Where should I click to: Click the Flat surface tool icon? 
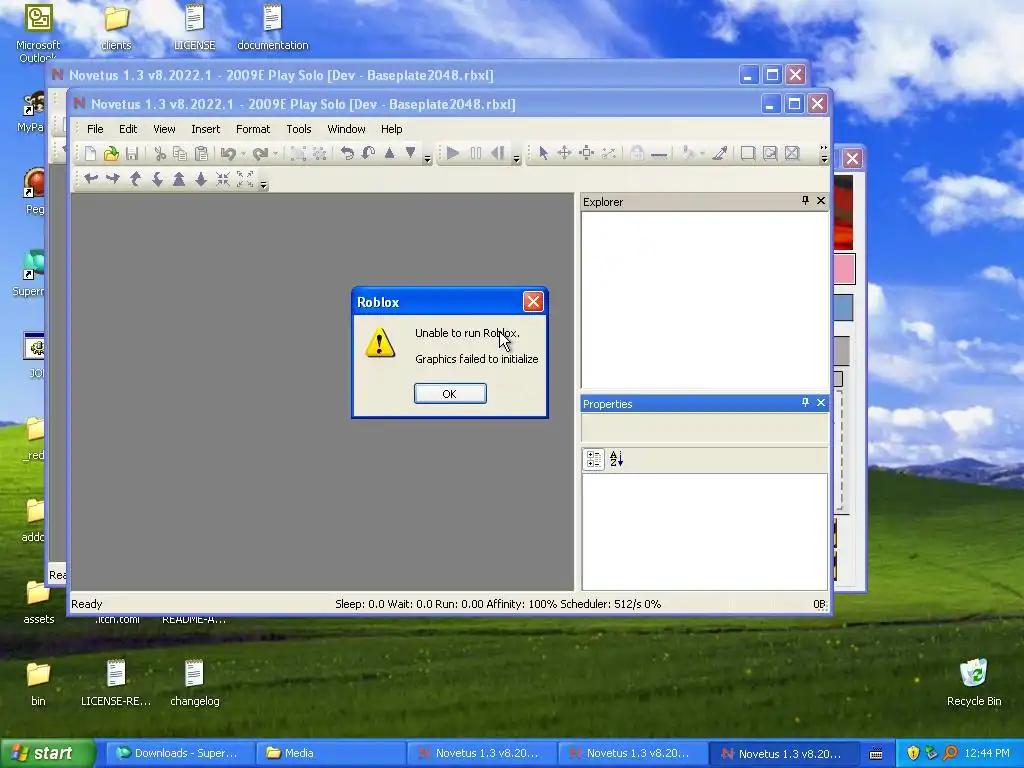tap(659, 155)
